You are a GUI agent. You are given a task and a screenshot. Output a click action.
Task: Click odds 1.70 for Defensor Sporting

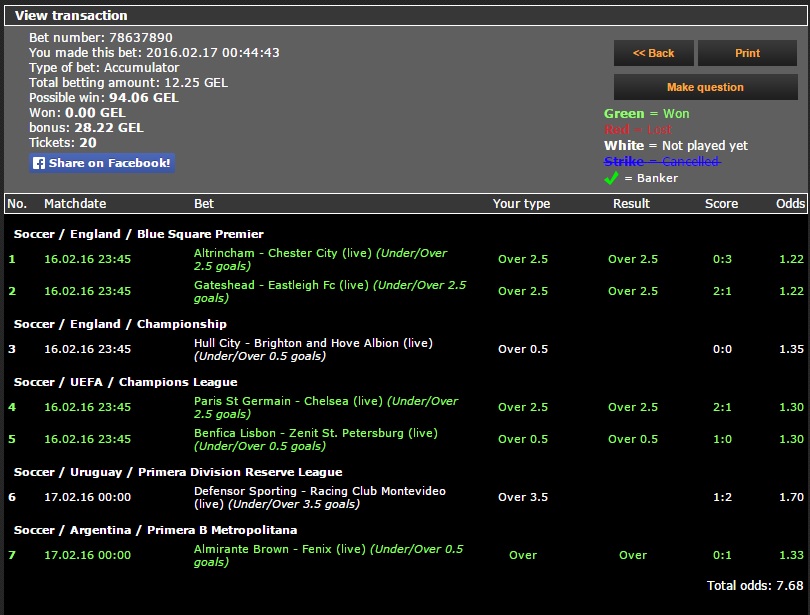tap(791, 497)
